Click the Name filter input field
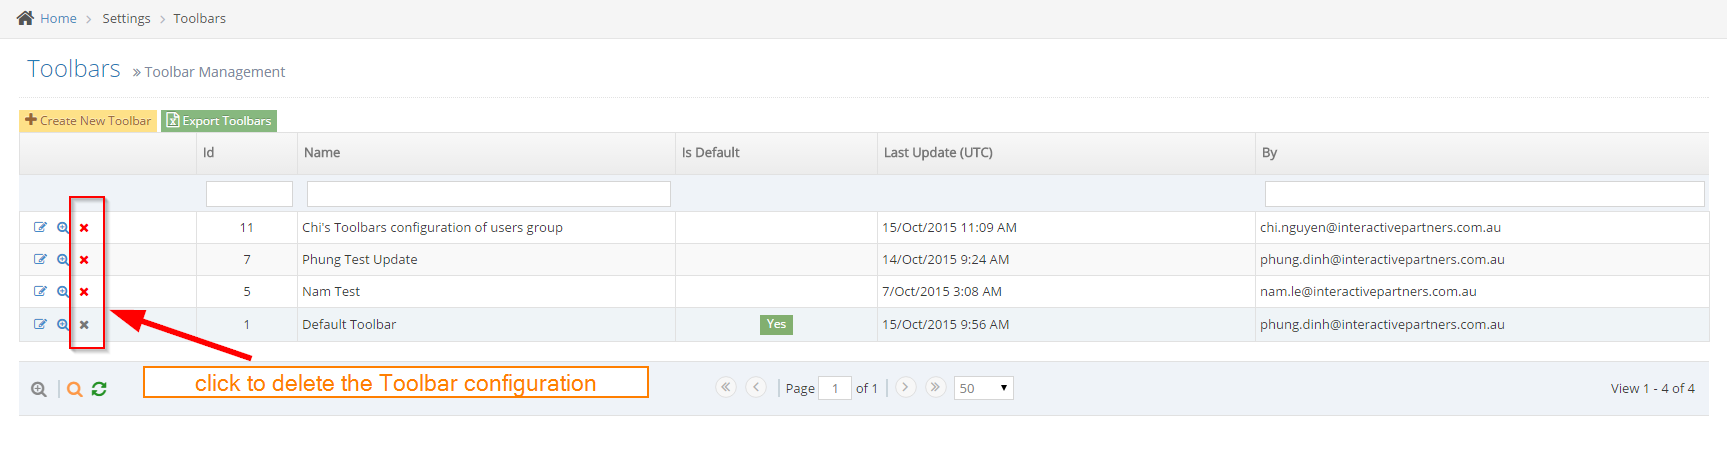 pos(488,194)
